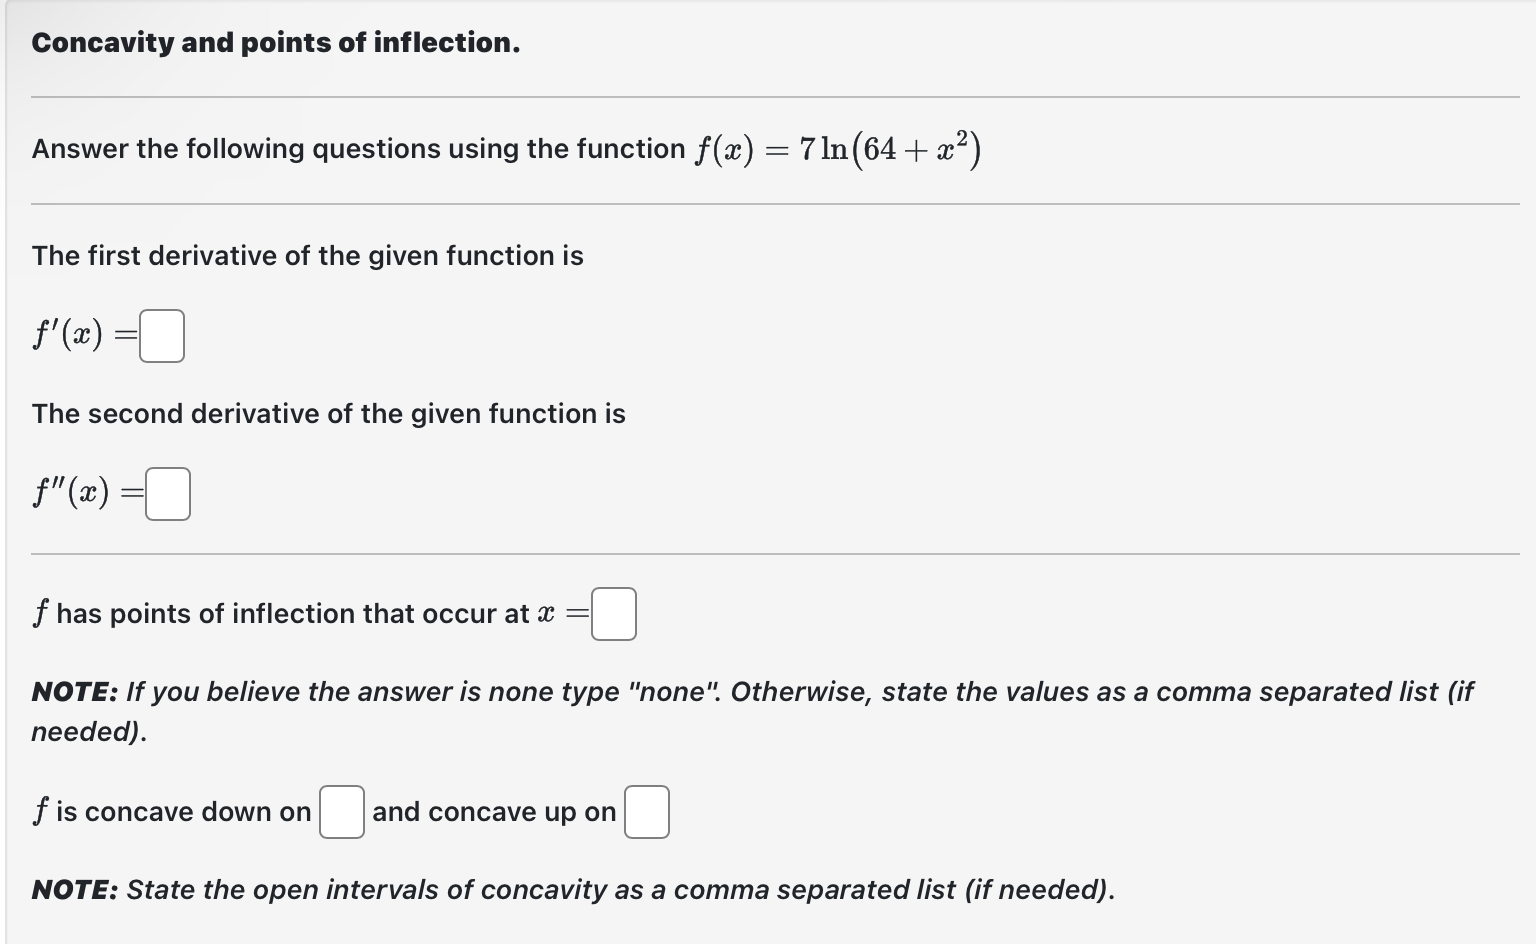The height and width of the screenshot is (944, 1536).
Task: Click the first derivative instruction text
Action: [307, 256]
